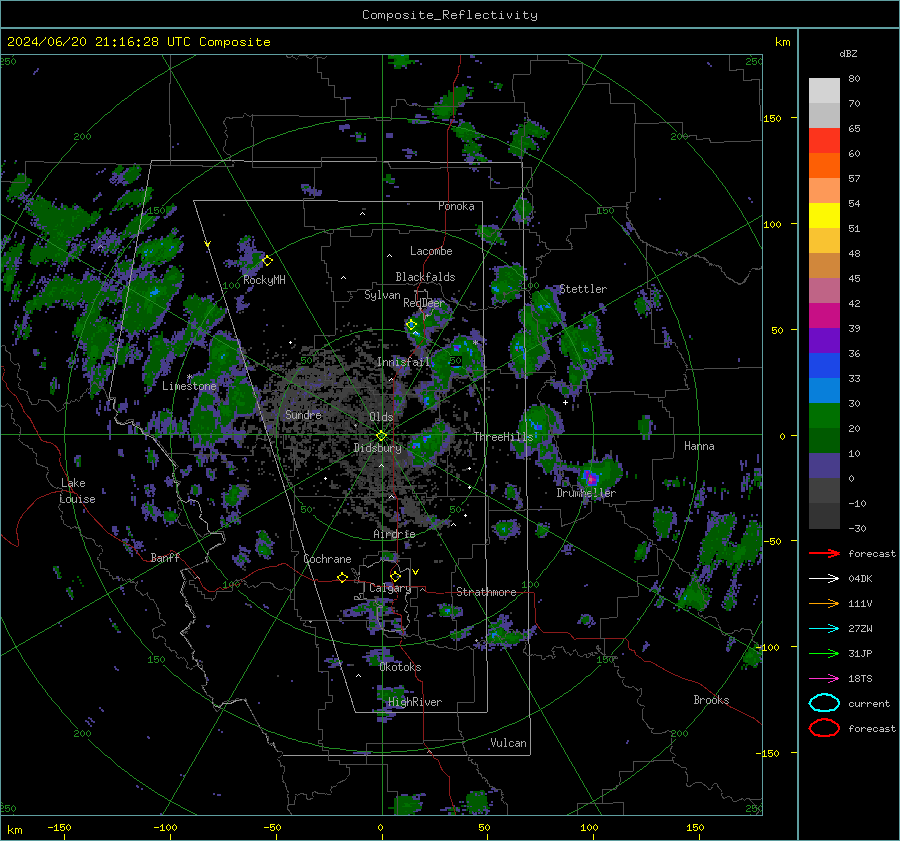Click the Composite_Reflectivity title
Image resolution: width=900 pixels, height=841 pixels.
pos(450,15)
